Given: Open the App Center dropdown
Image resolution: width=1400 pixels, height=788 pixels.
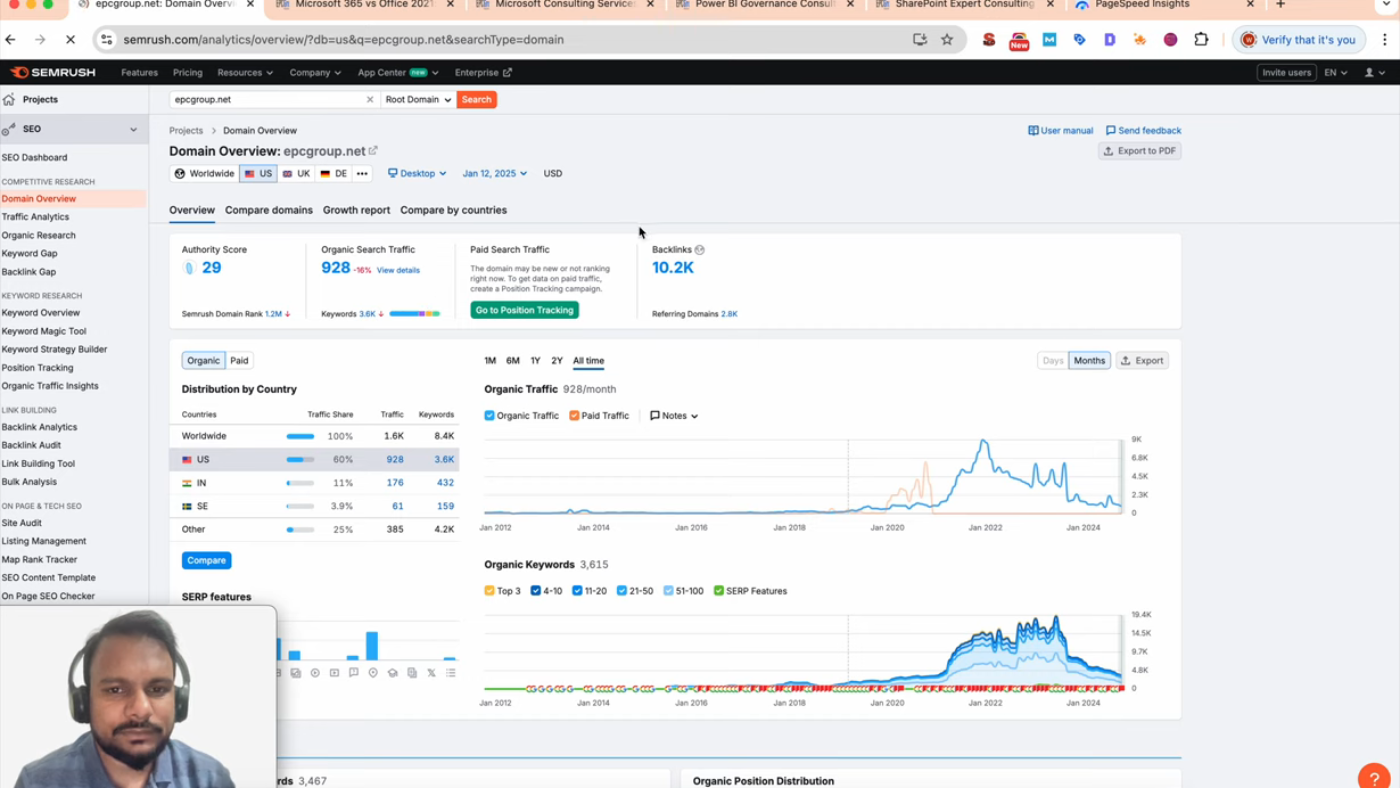Looking at the screenshot, I should 398,73.
